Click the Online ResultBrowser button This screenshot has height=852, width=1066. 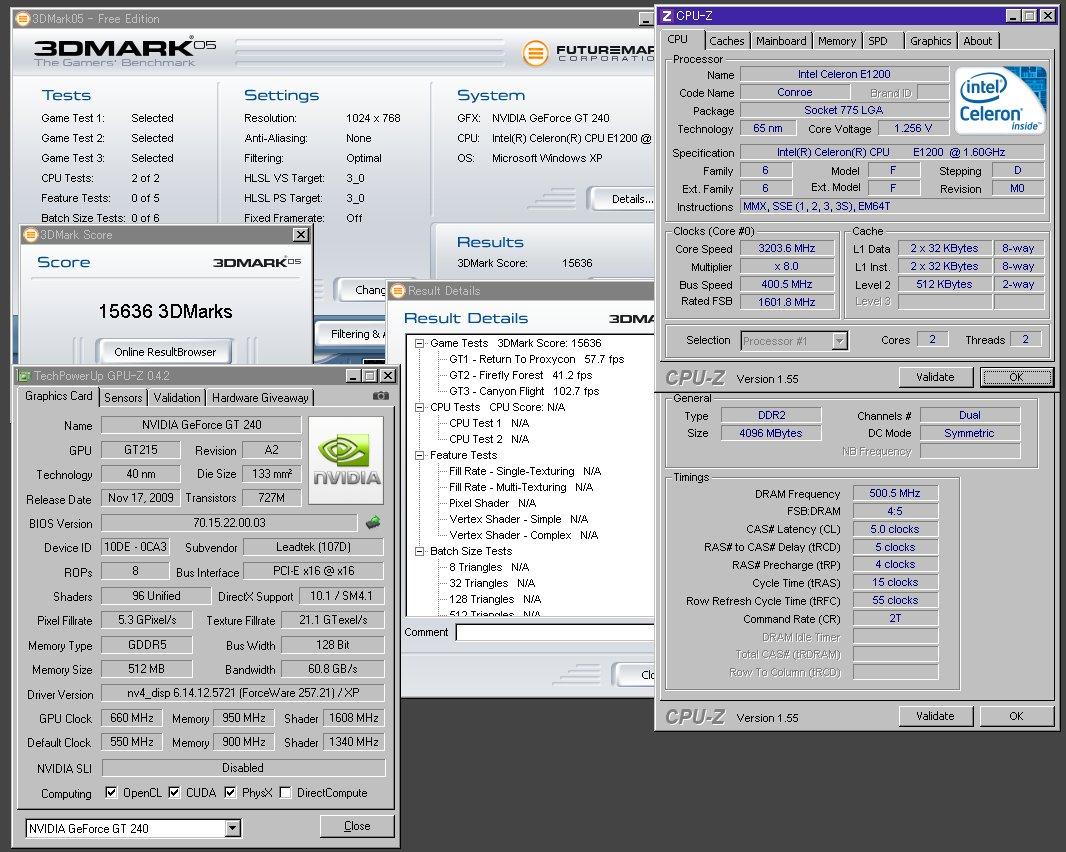(165, 352)
